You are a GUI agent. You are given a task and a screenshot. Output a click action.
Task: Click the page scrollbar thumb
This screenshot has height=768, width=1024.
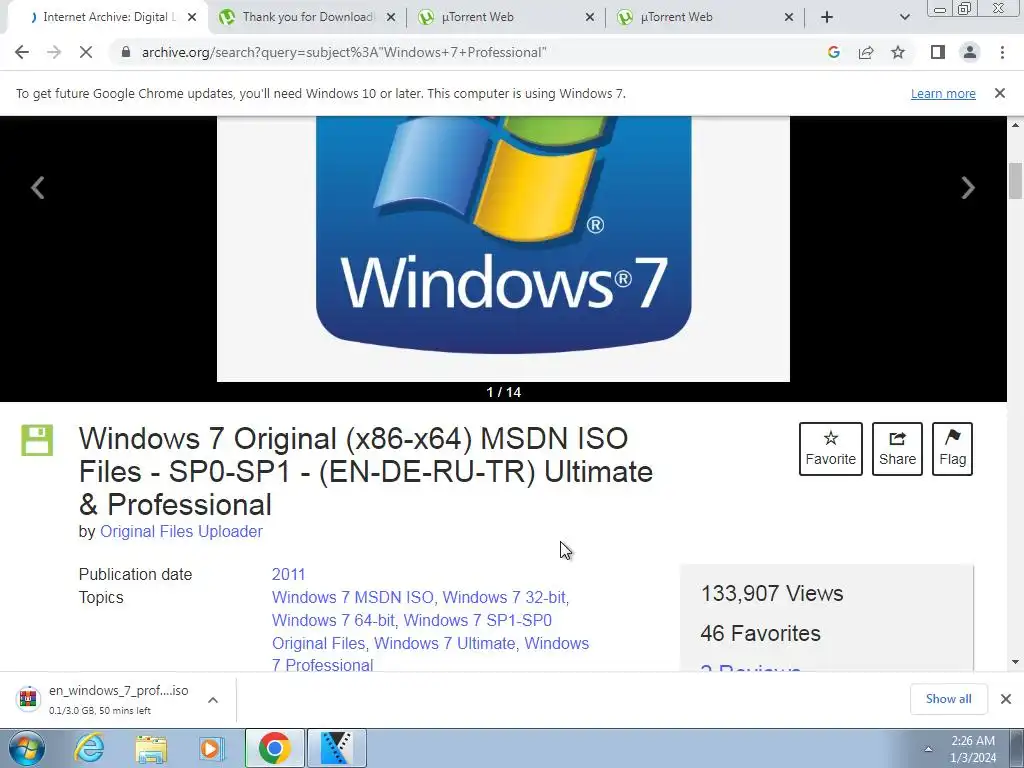tap(1015, 180)
